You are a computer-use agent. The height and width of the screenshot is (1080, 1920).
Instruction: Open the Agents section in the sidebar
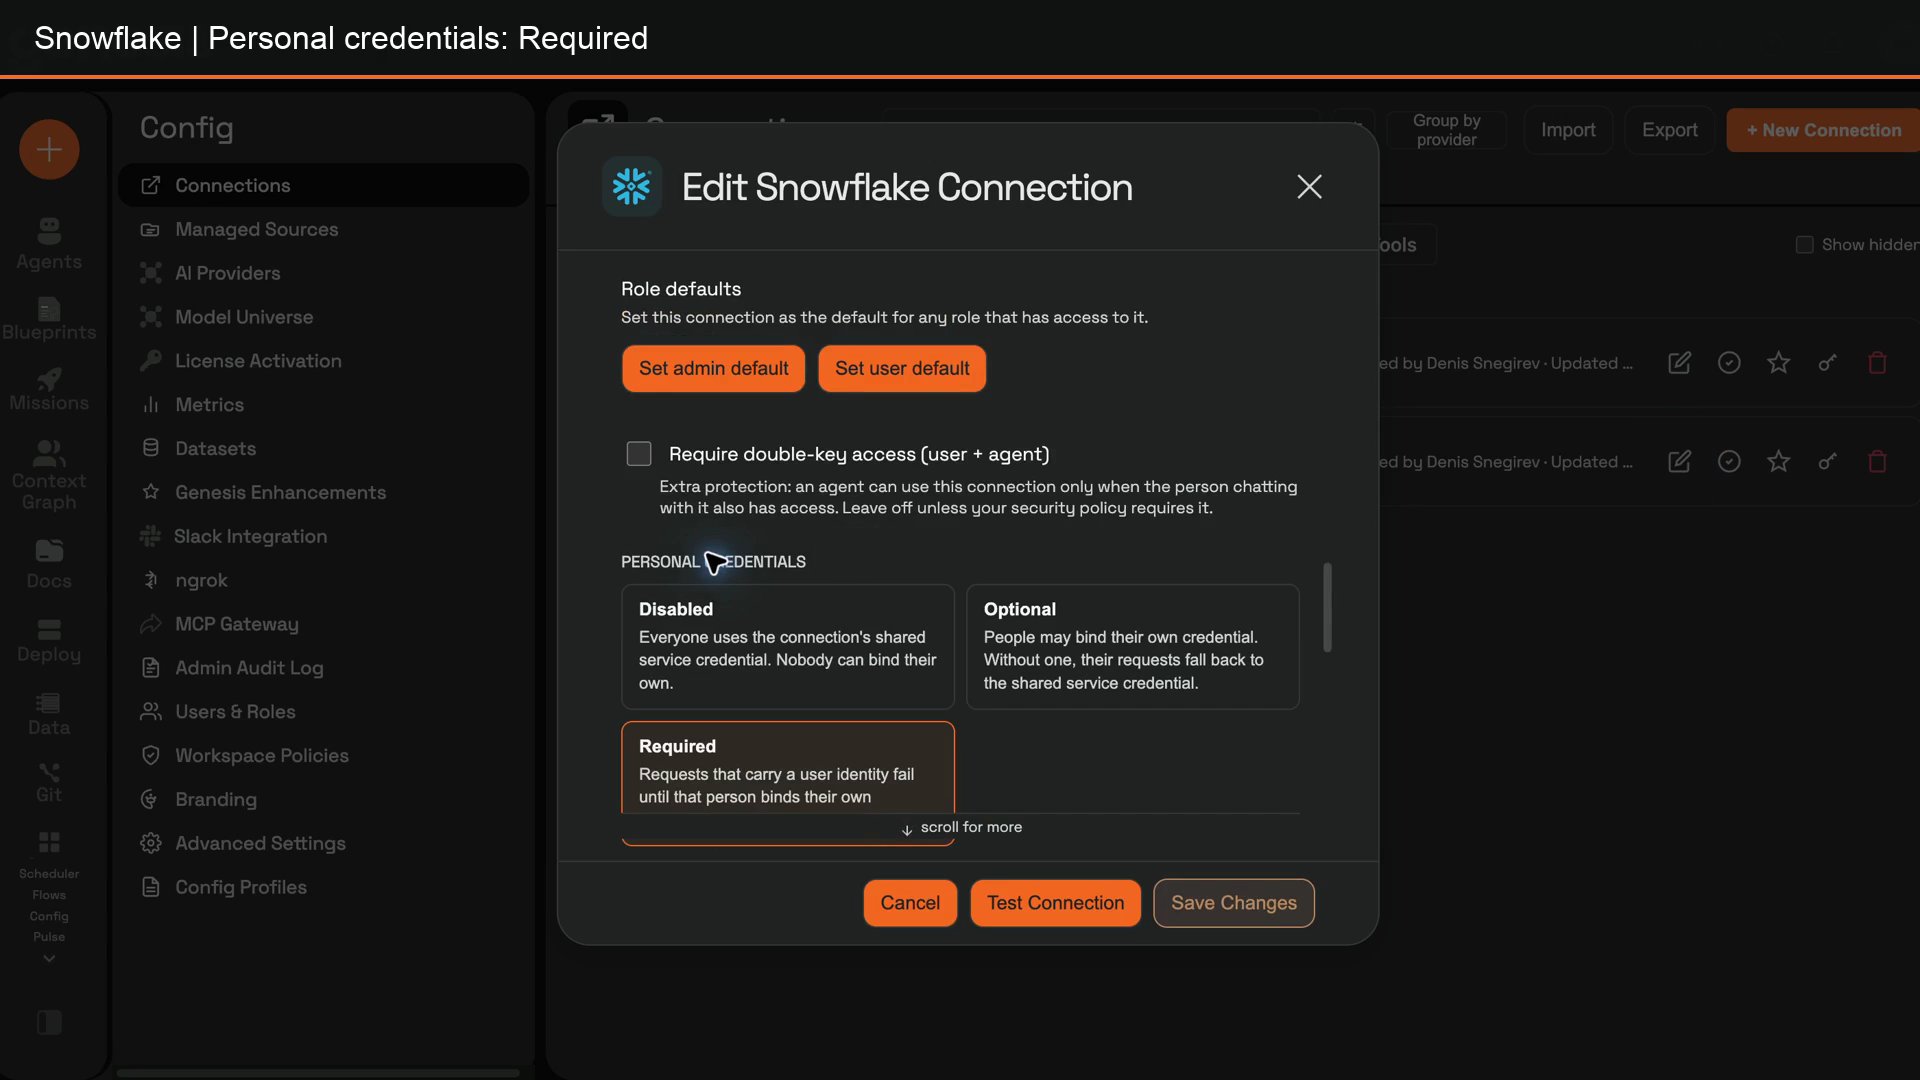[x=49, y=245]
